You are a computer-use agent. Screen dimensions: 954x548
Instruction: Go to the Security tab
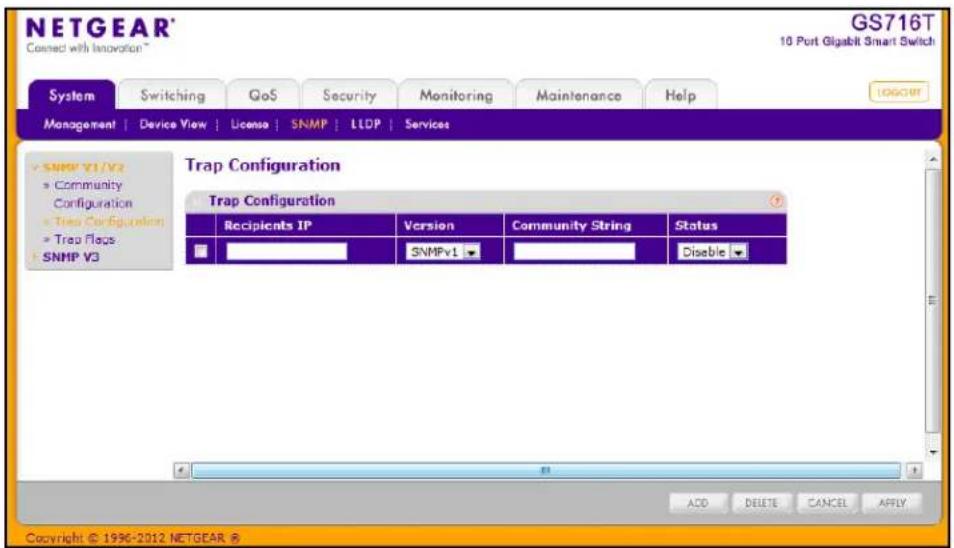pos(349,95)
